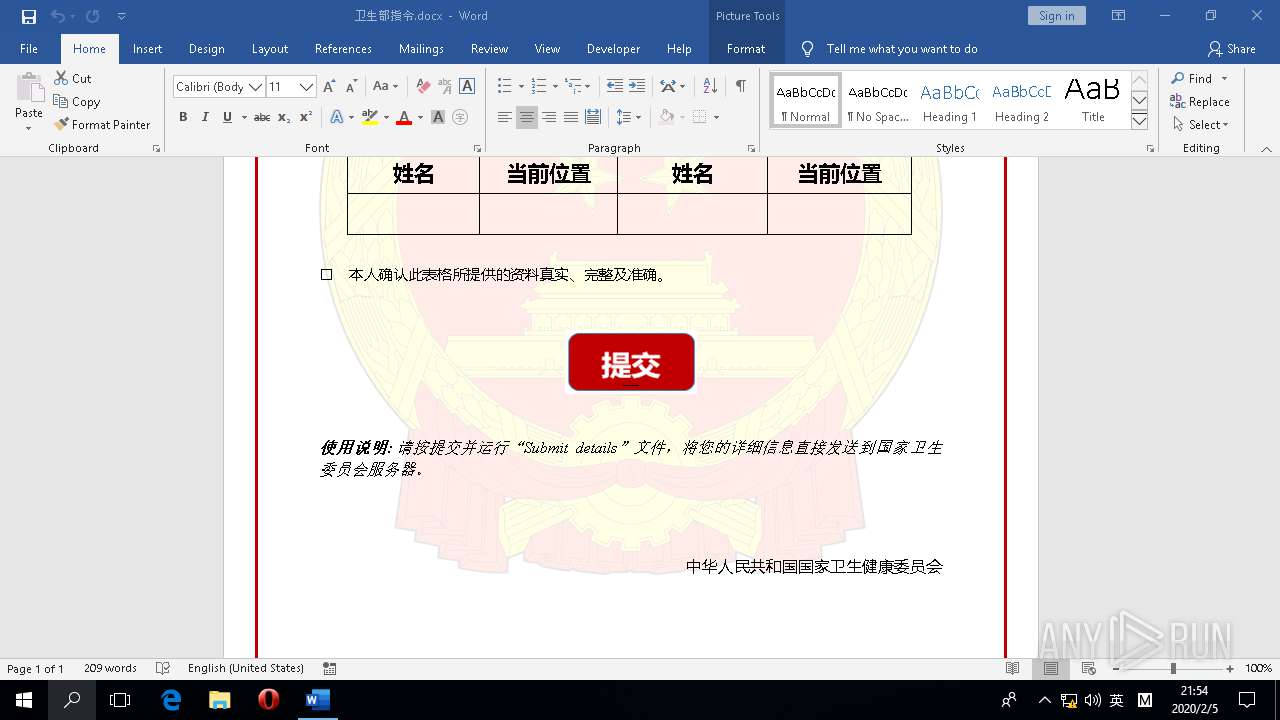Undo the last action
The width and height of the screenshot is (1280, 720).
pyautogui.click(x=57, y=16)
